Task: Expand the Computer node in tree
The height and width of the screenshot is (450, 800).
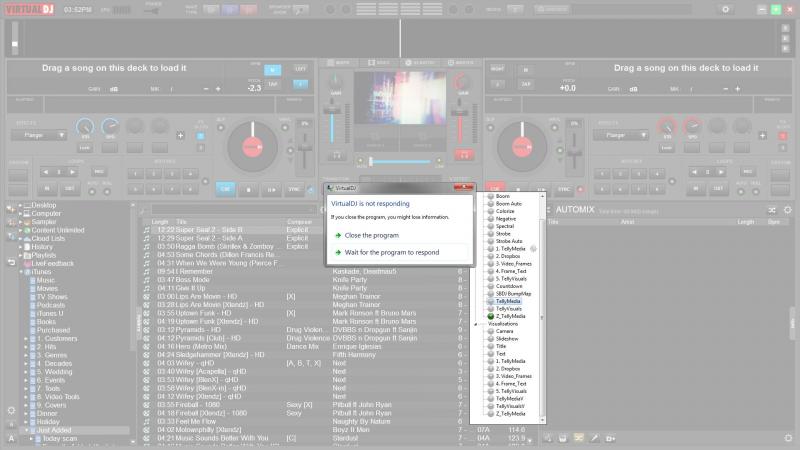Action: [20, 213]
